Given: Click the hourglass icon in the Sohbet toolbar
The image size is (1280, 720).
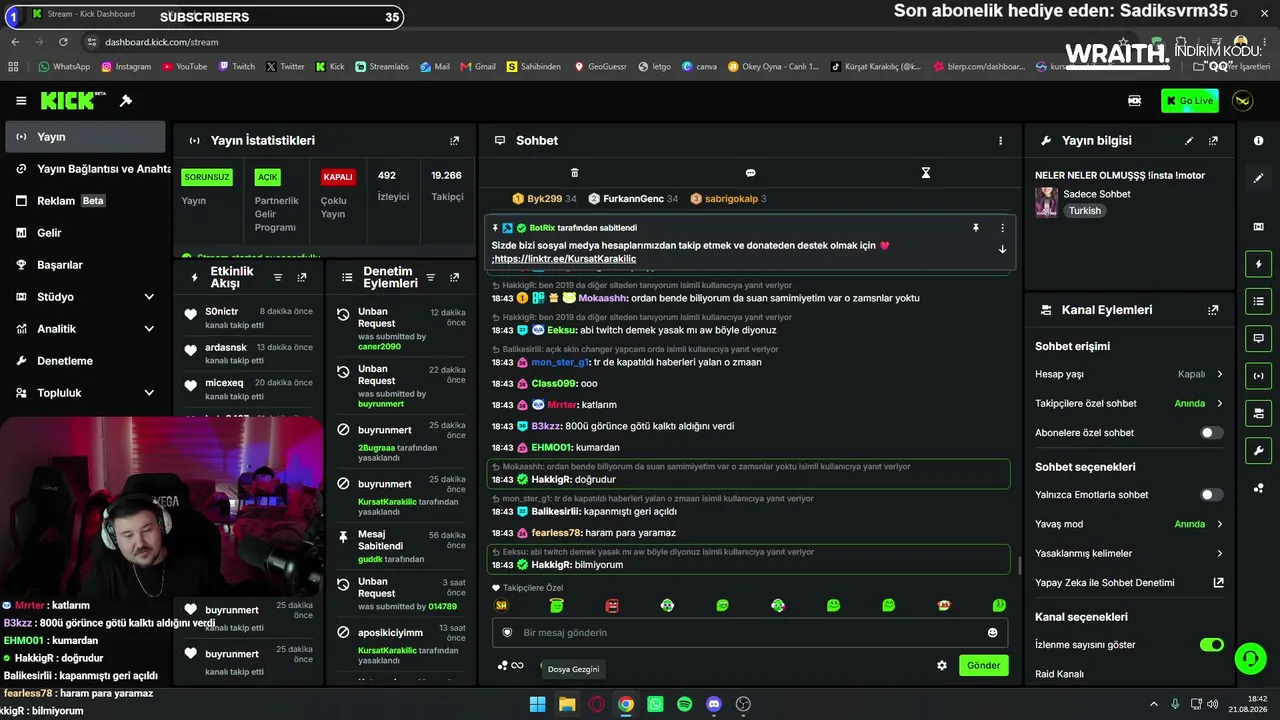Looking at the screenshot, I should click(926, 173).
